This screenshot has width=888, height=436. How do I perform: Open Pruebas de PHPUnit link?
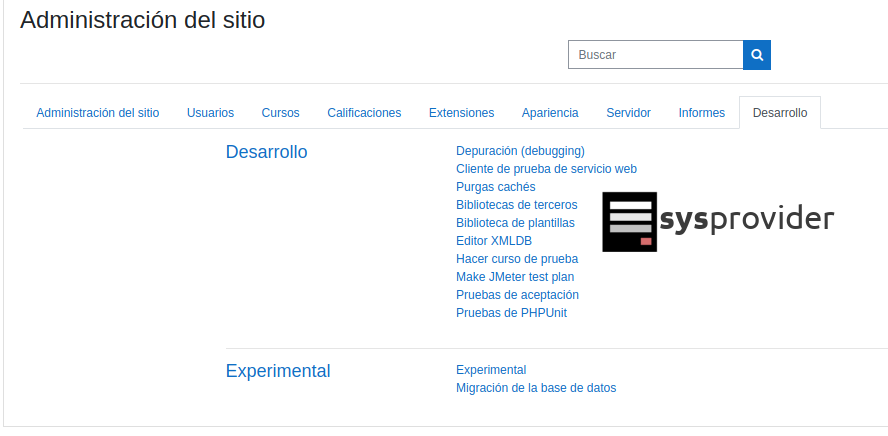511,313
